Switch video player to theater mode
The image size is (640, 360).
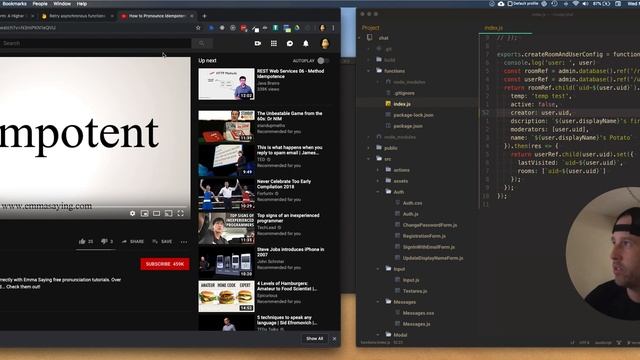156,213
